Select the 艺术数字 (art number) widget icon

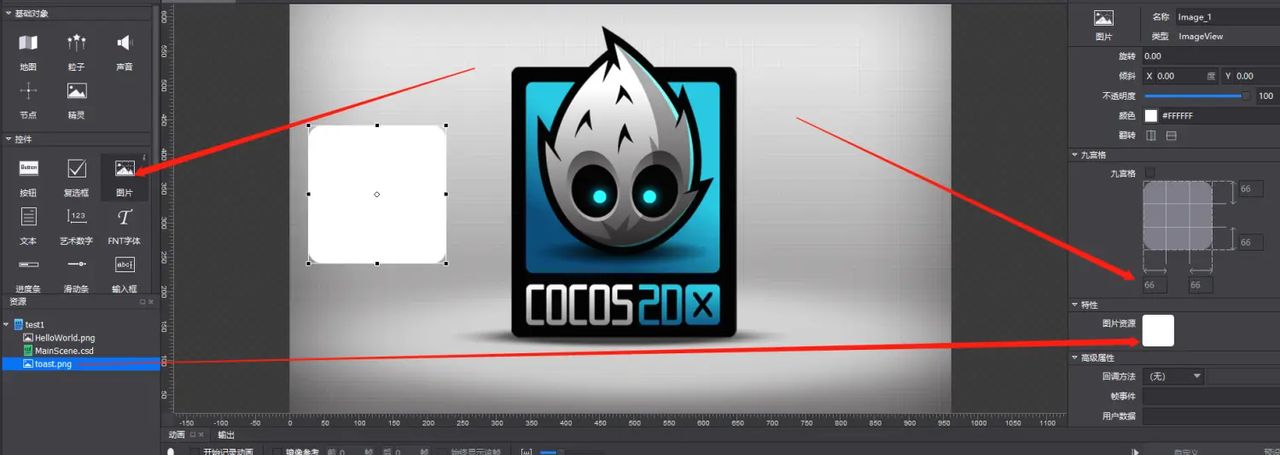pos(76,216)
